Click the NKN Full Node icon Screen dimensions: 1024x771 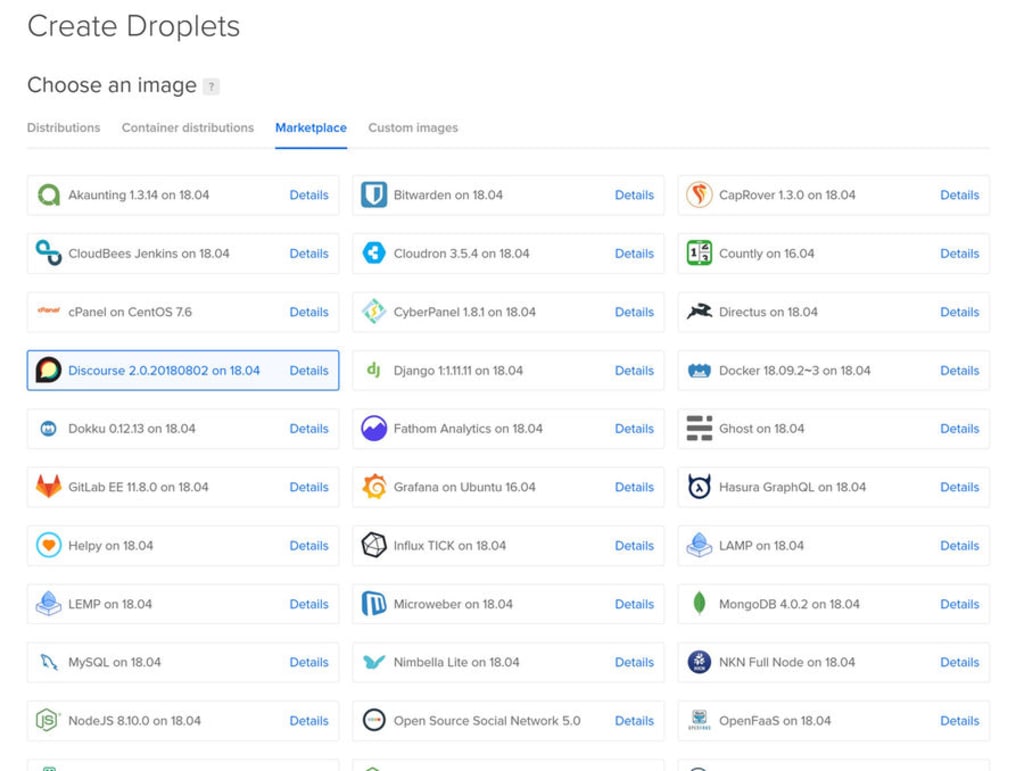point(699,662)
